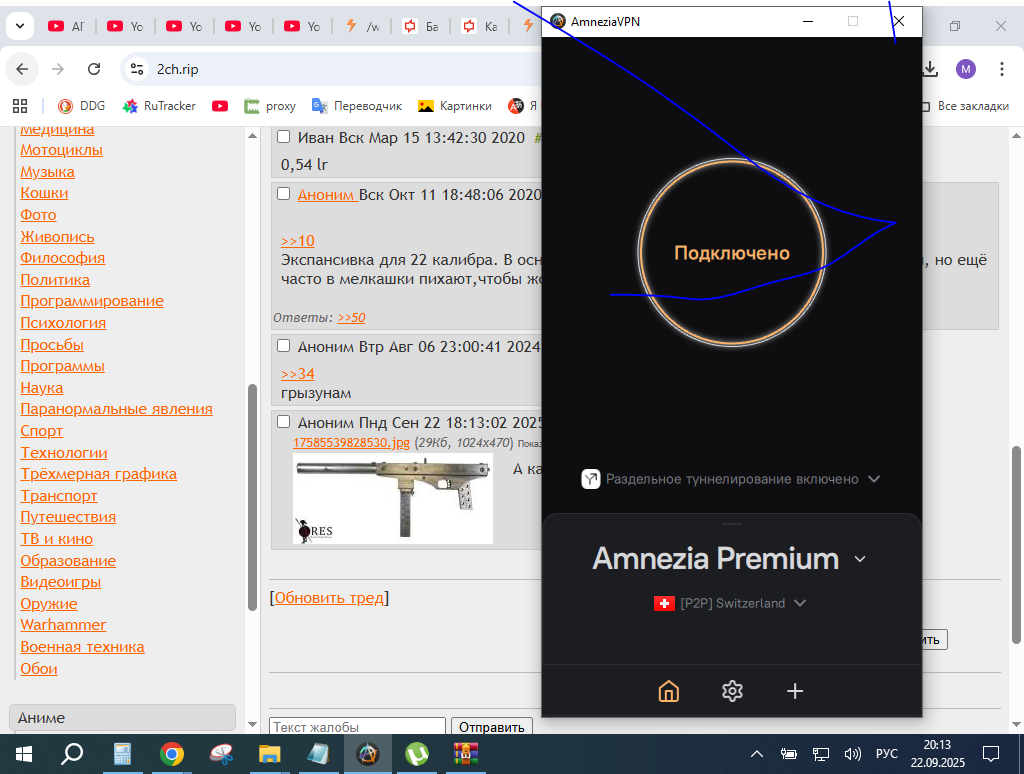Open Chrome apps grid bookmark icon
The image size is (1024, 774).
20,106
